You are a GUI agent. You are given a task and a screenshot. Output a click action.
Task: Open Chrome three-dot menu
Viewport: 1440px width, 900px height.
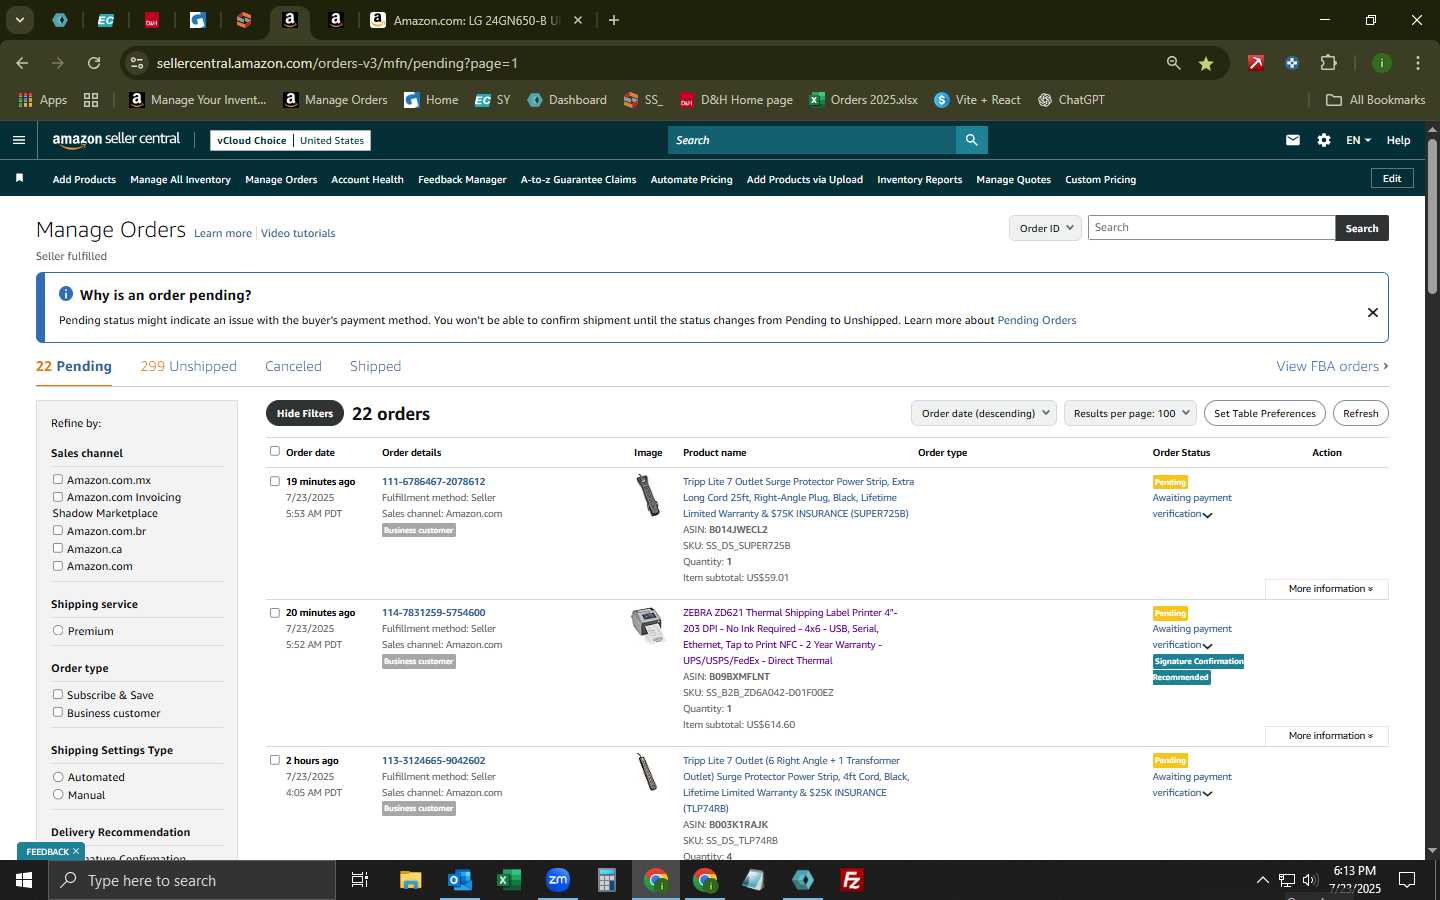tap(1417, 63)
